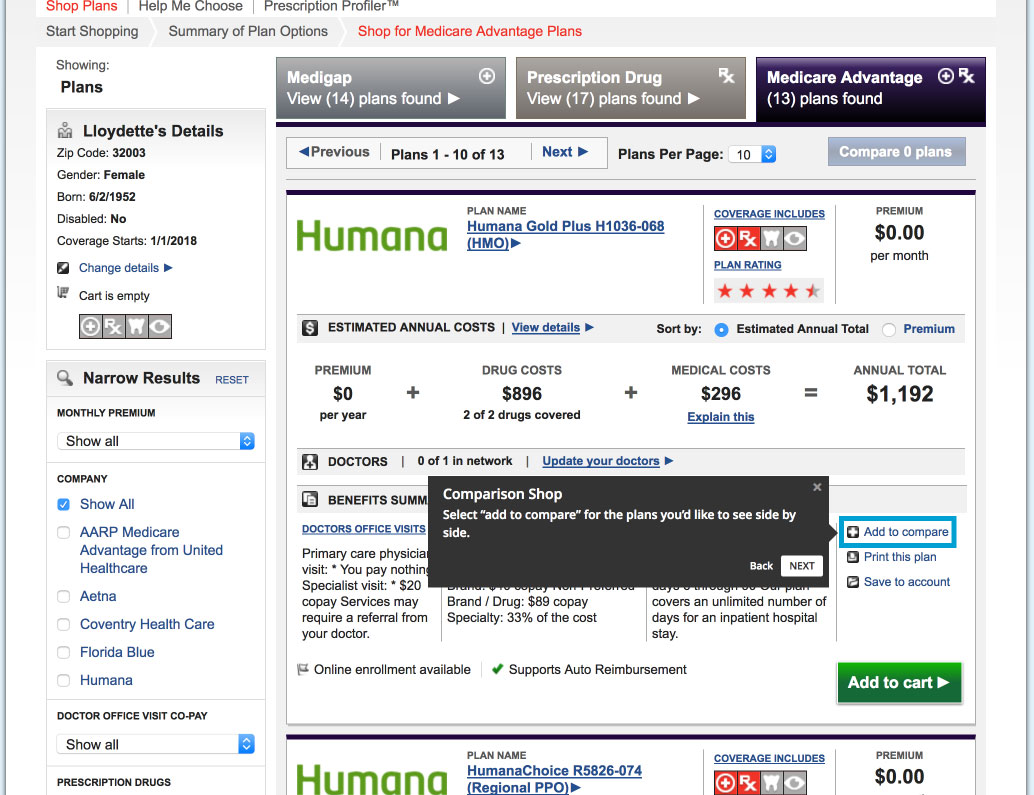Select the Medicare Advantage plans tab
Viewport: 1034px width, 795px height.
point(870,89)
